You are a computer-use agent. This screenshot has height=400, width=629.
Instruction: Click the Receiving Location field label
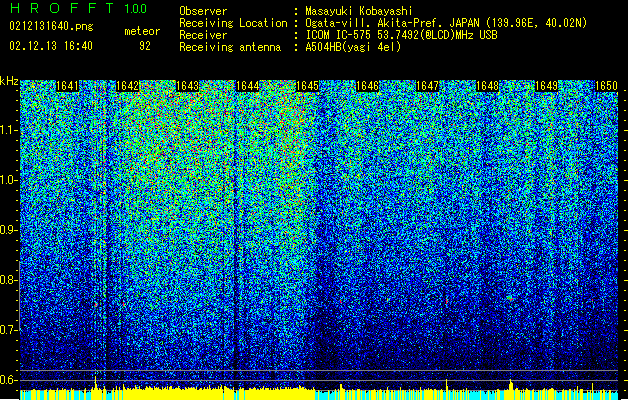pyautogui.click(x=233, y=23)
